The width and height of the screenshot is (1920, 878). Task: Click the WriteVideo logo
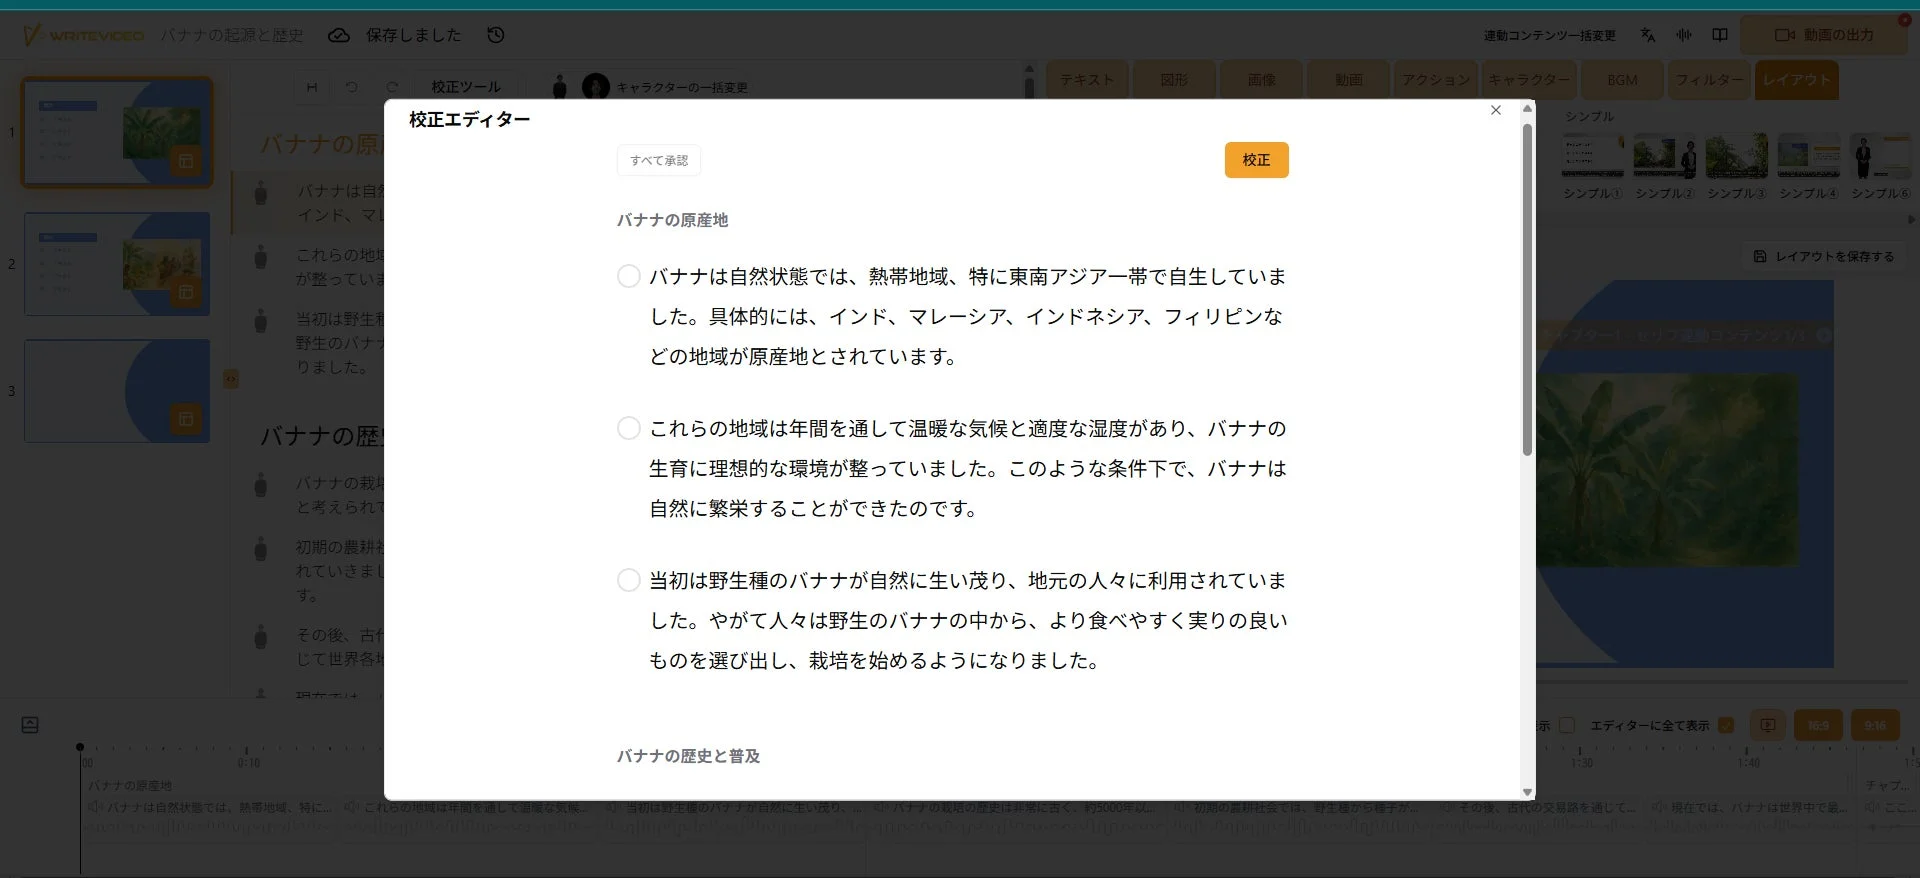pyautogui.click(x=83, y=36)
